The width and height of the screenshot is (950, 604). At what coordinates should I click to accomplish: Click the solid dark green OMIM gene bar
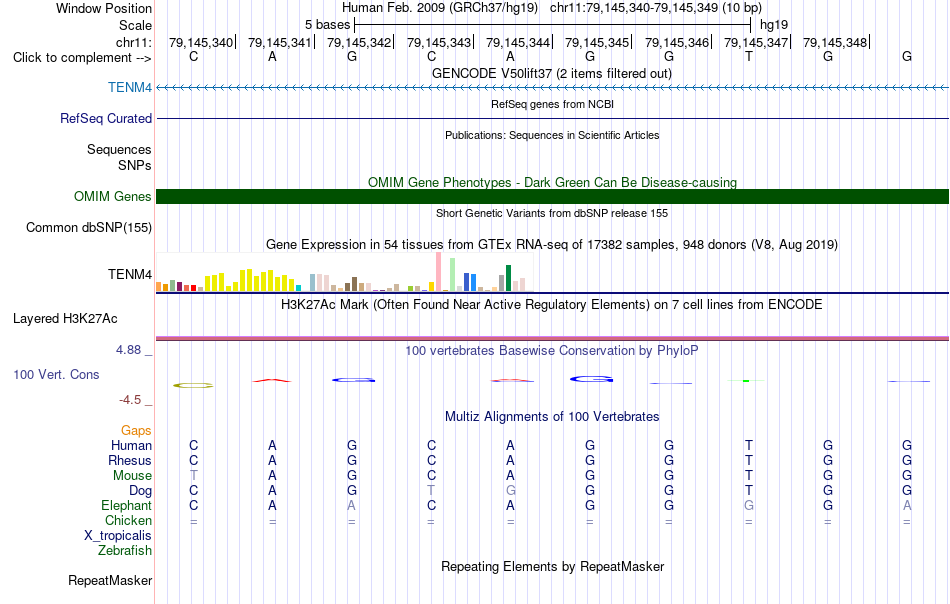552,196
